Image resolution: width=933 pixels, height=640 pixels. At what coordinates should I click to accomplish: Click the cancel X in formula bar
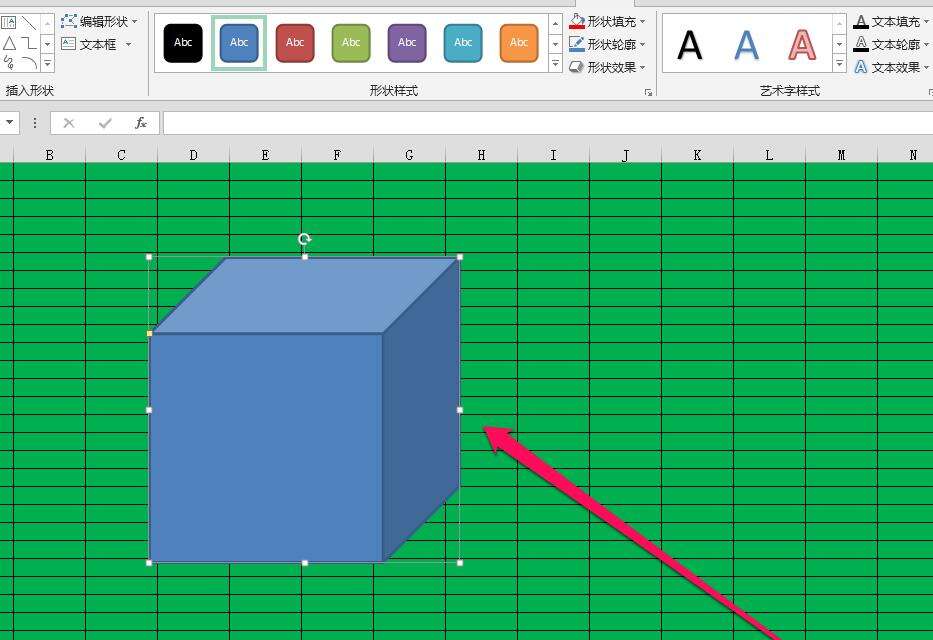69,123
